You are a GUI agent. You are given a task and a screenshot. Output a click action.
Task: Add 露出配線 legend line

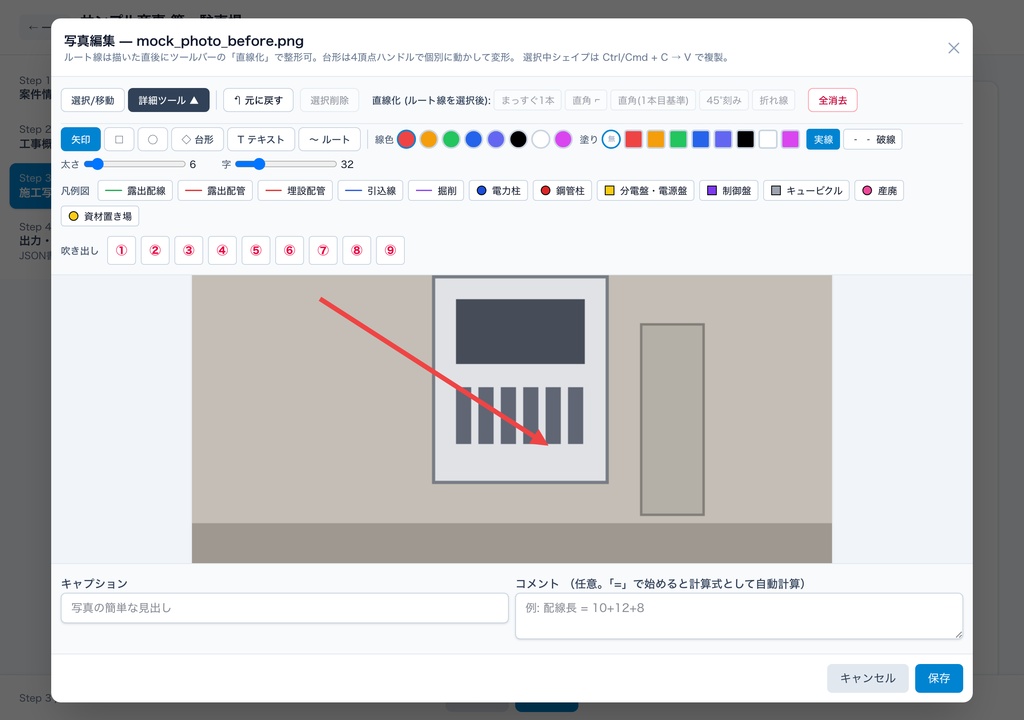pyautogui.click(x=135, y=191)
